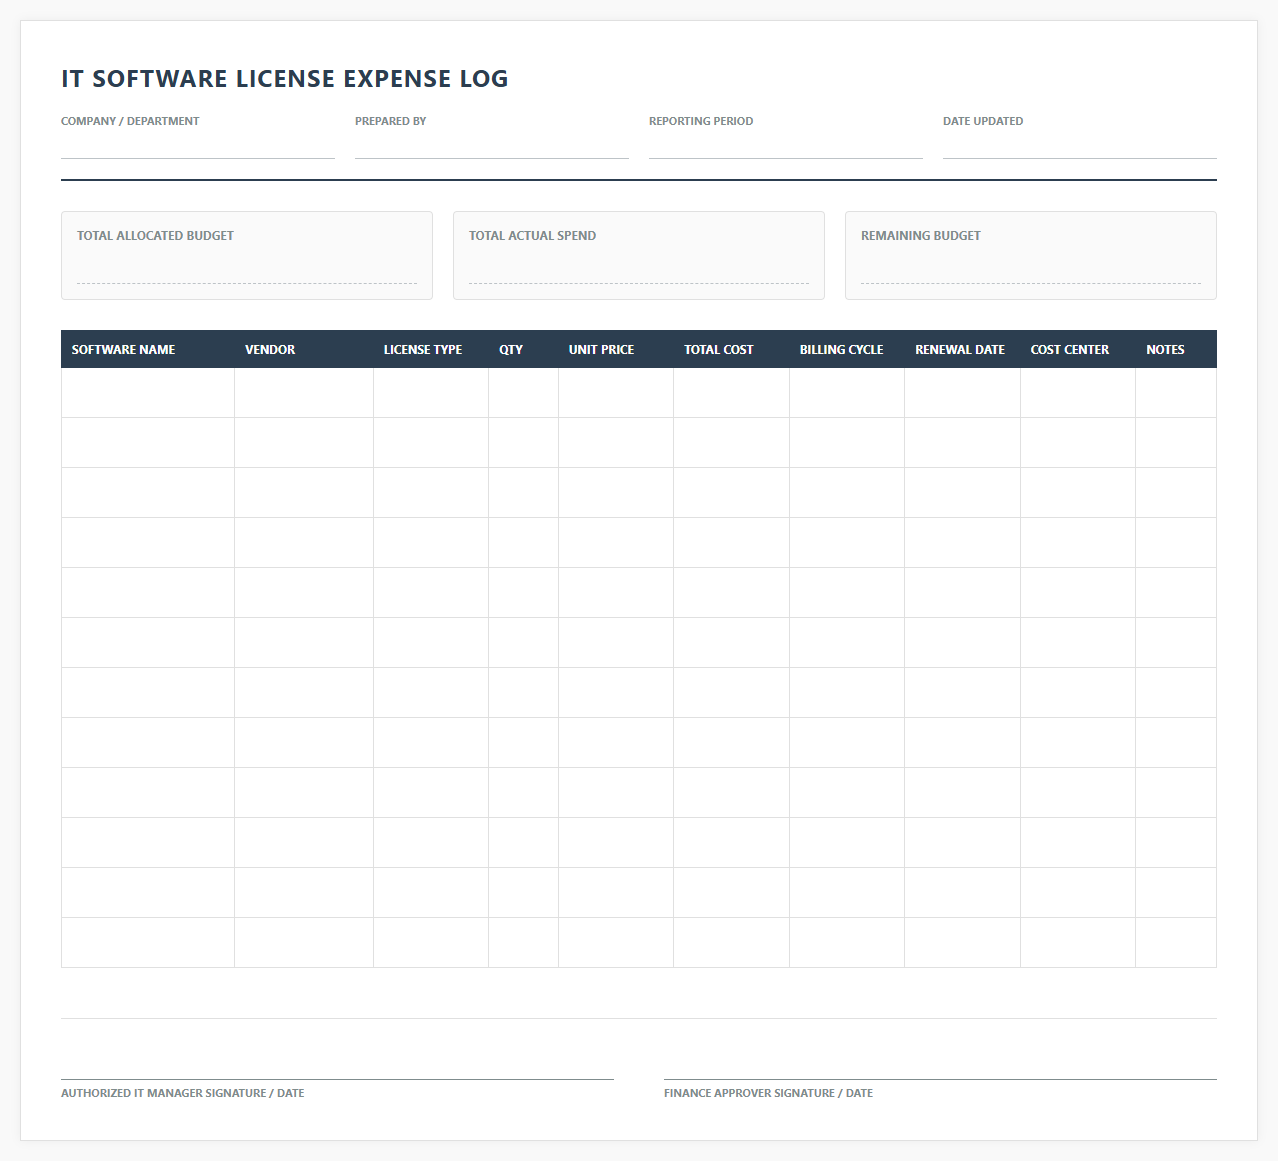Select the Remaining Budget field
The width and height of the screenshot is (1278, 1161).
[1031, 269]
